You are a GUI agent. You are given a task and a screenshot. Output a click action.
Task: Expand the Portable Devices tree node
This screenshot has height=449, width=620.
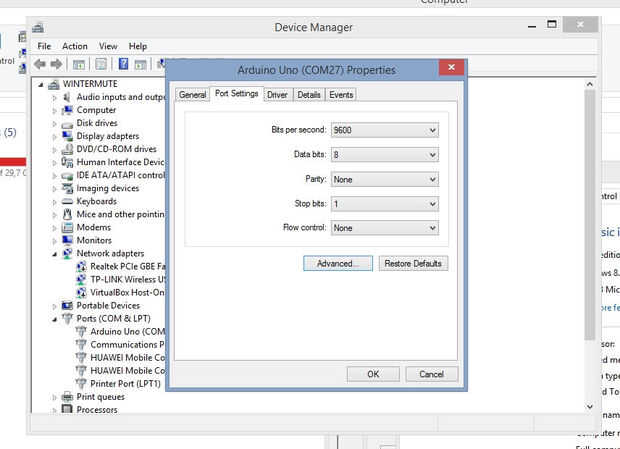[55, 306]
